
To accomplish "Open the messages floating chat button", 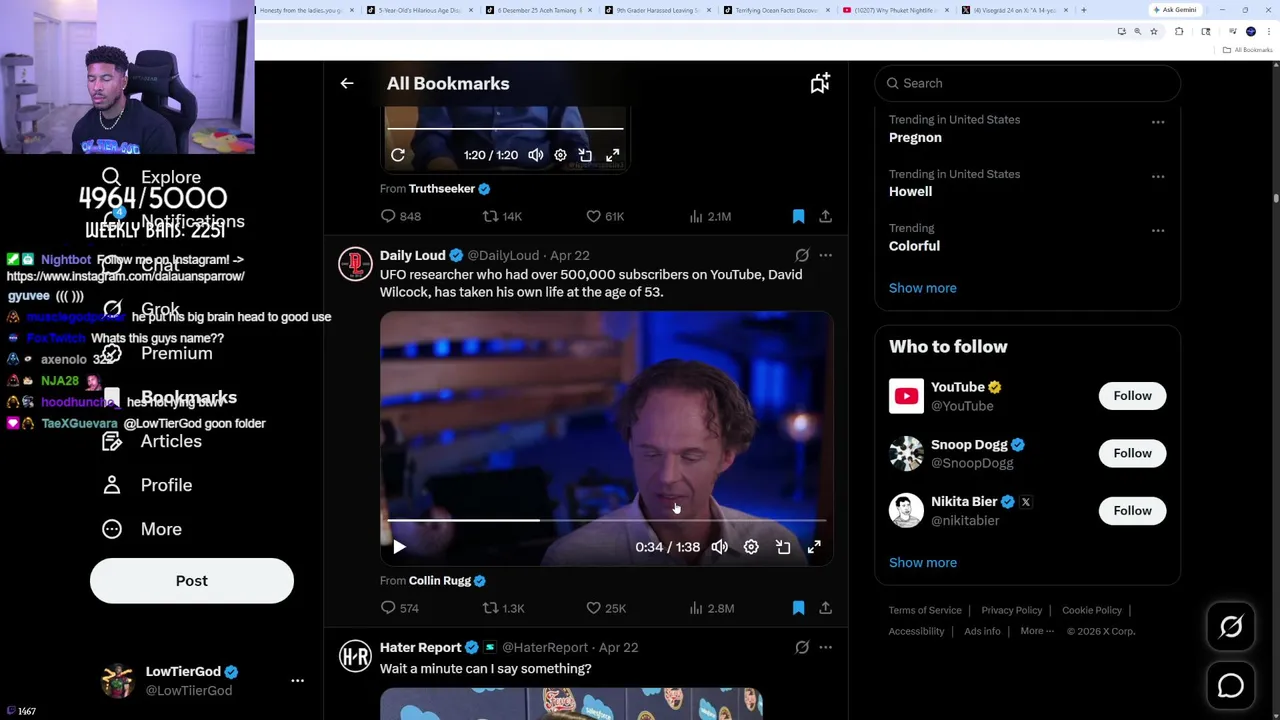I will tap(1231, 686).
